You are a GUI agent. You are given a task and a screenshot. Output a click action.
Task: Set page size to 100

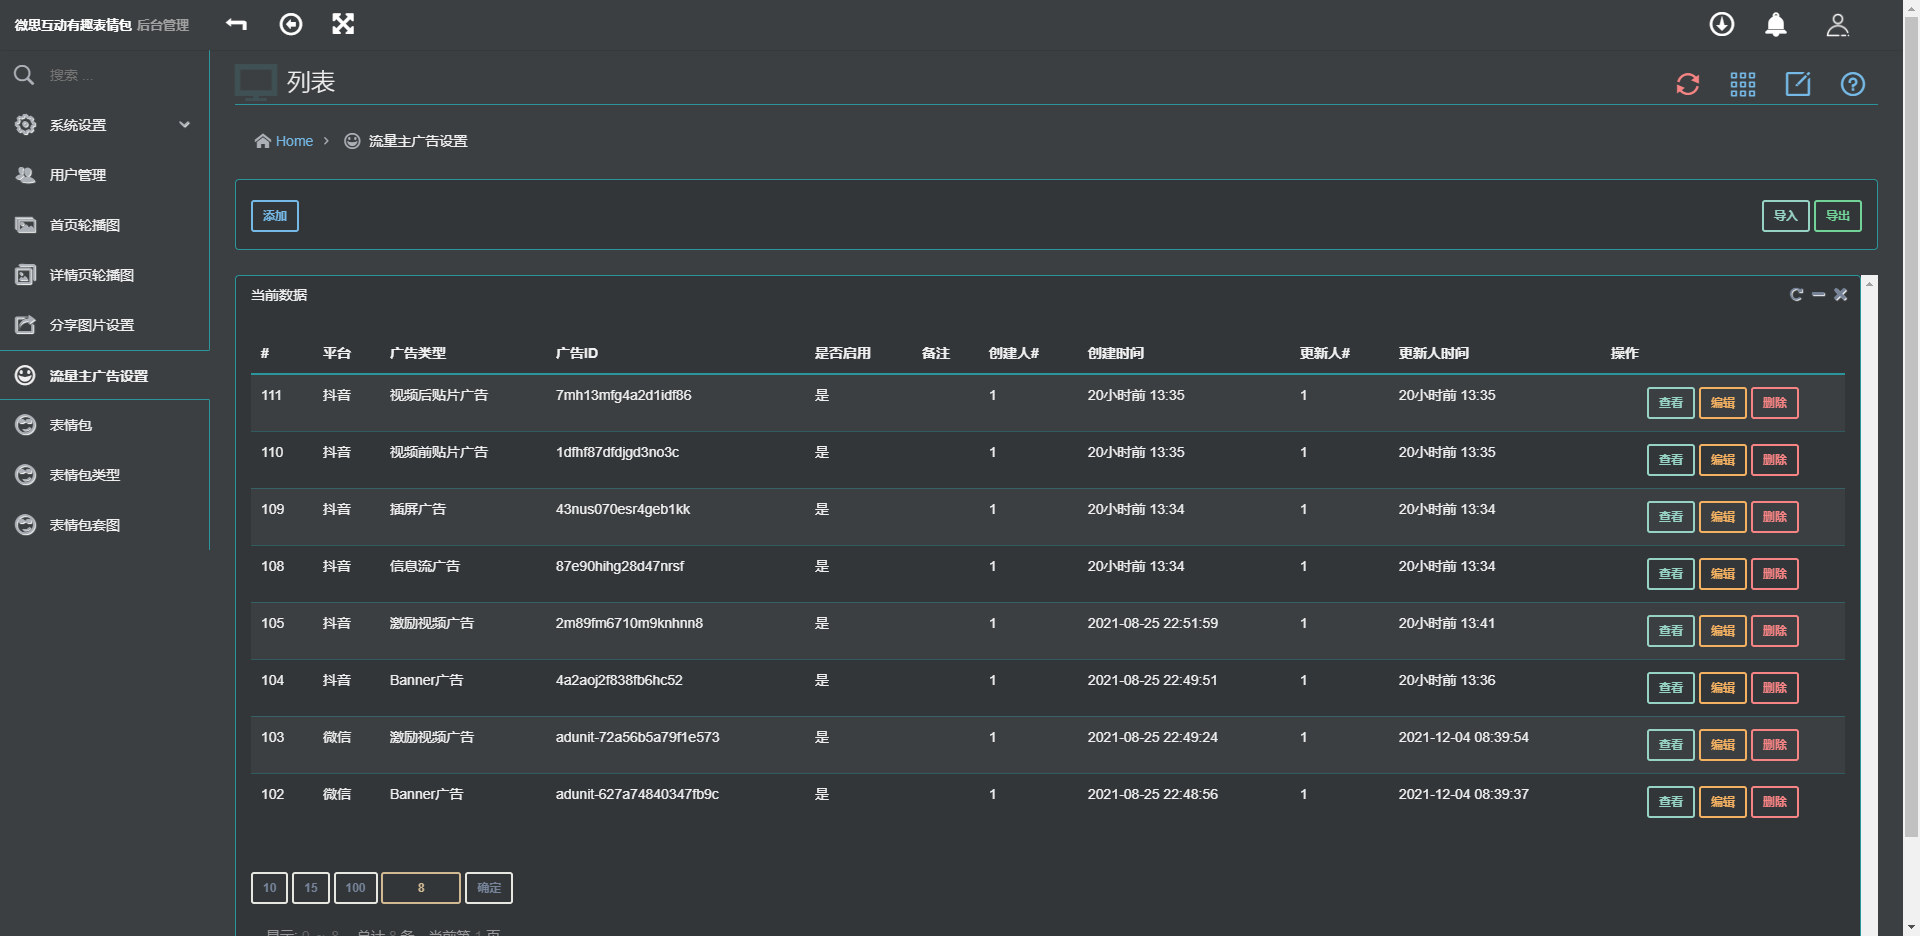coord(356,888)
